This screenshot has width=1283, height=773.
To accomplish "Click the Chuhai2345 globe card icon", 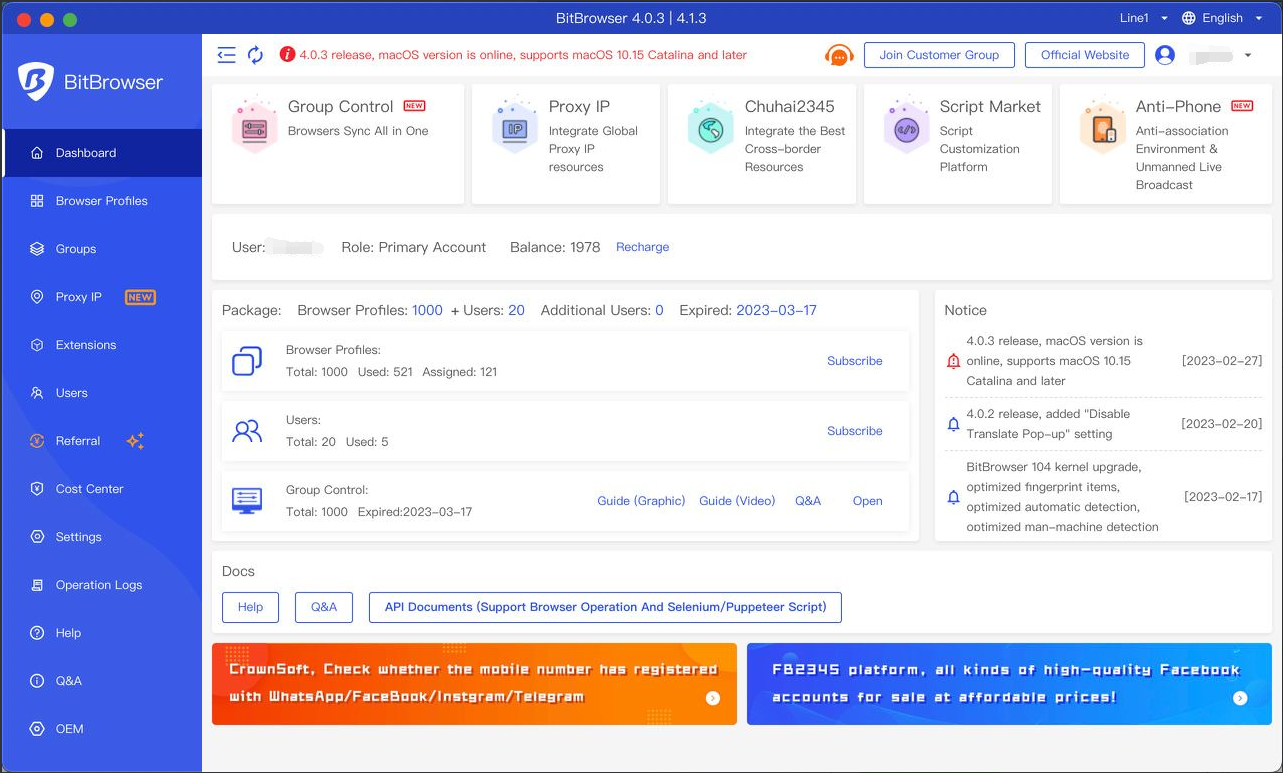I will click(x=711, y=125).
